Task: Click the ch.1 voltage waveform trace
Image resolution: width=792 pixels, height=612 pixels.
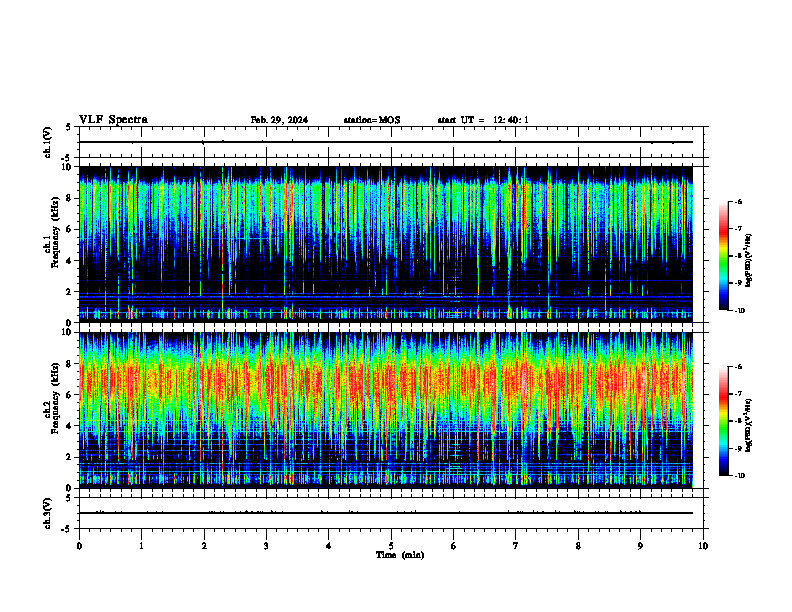Action: click(x=386, y=142)
